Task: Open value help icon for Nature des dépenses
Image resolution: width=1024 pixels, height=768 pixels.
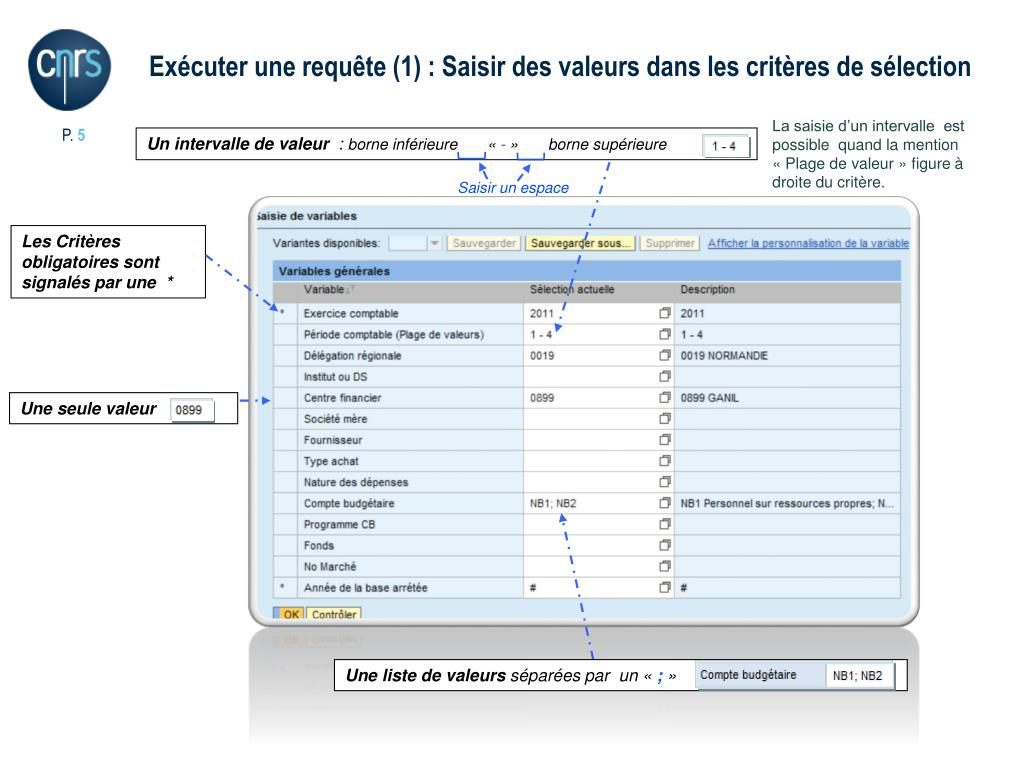Action: 665,481
